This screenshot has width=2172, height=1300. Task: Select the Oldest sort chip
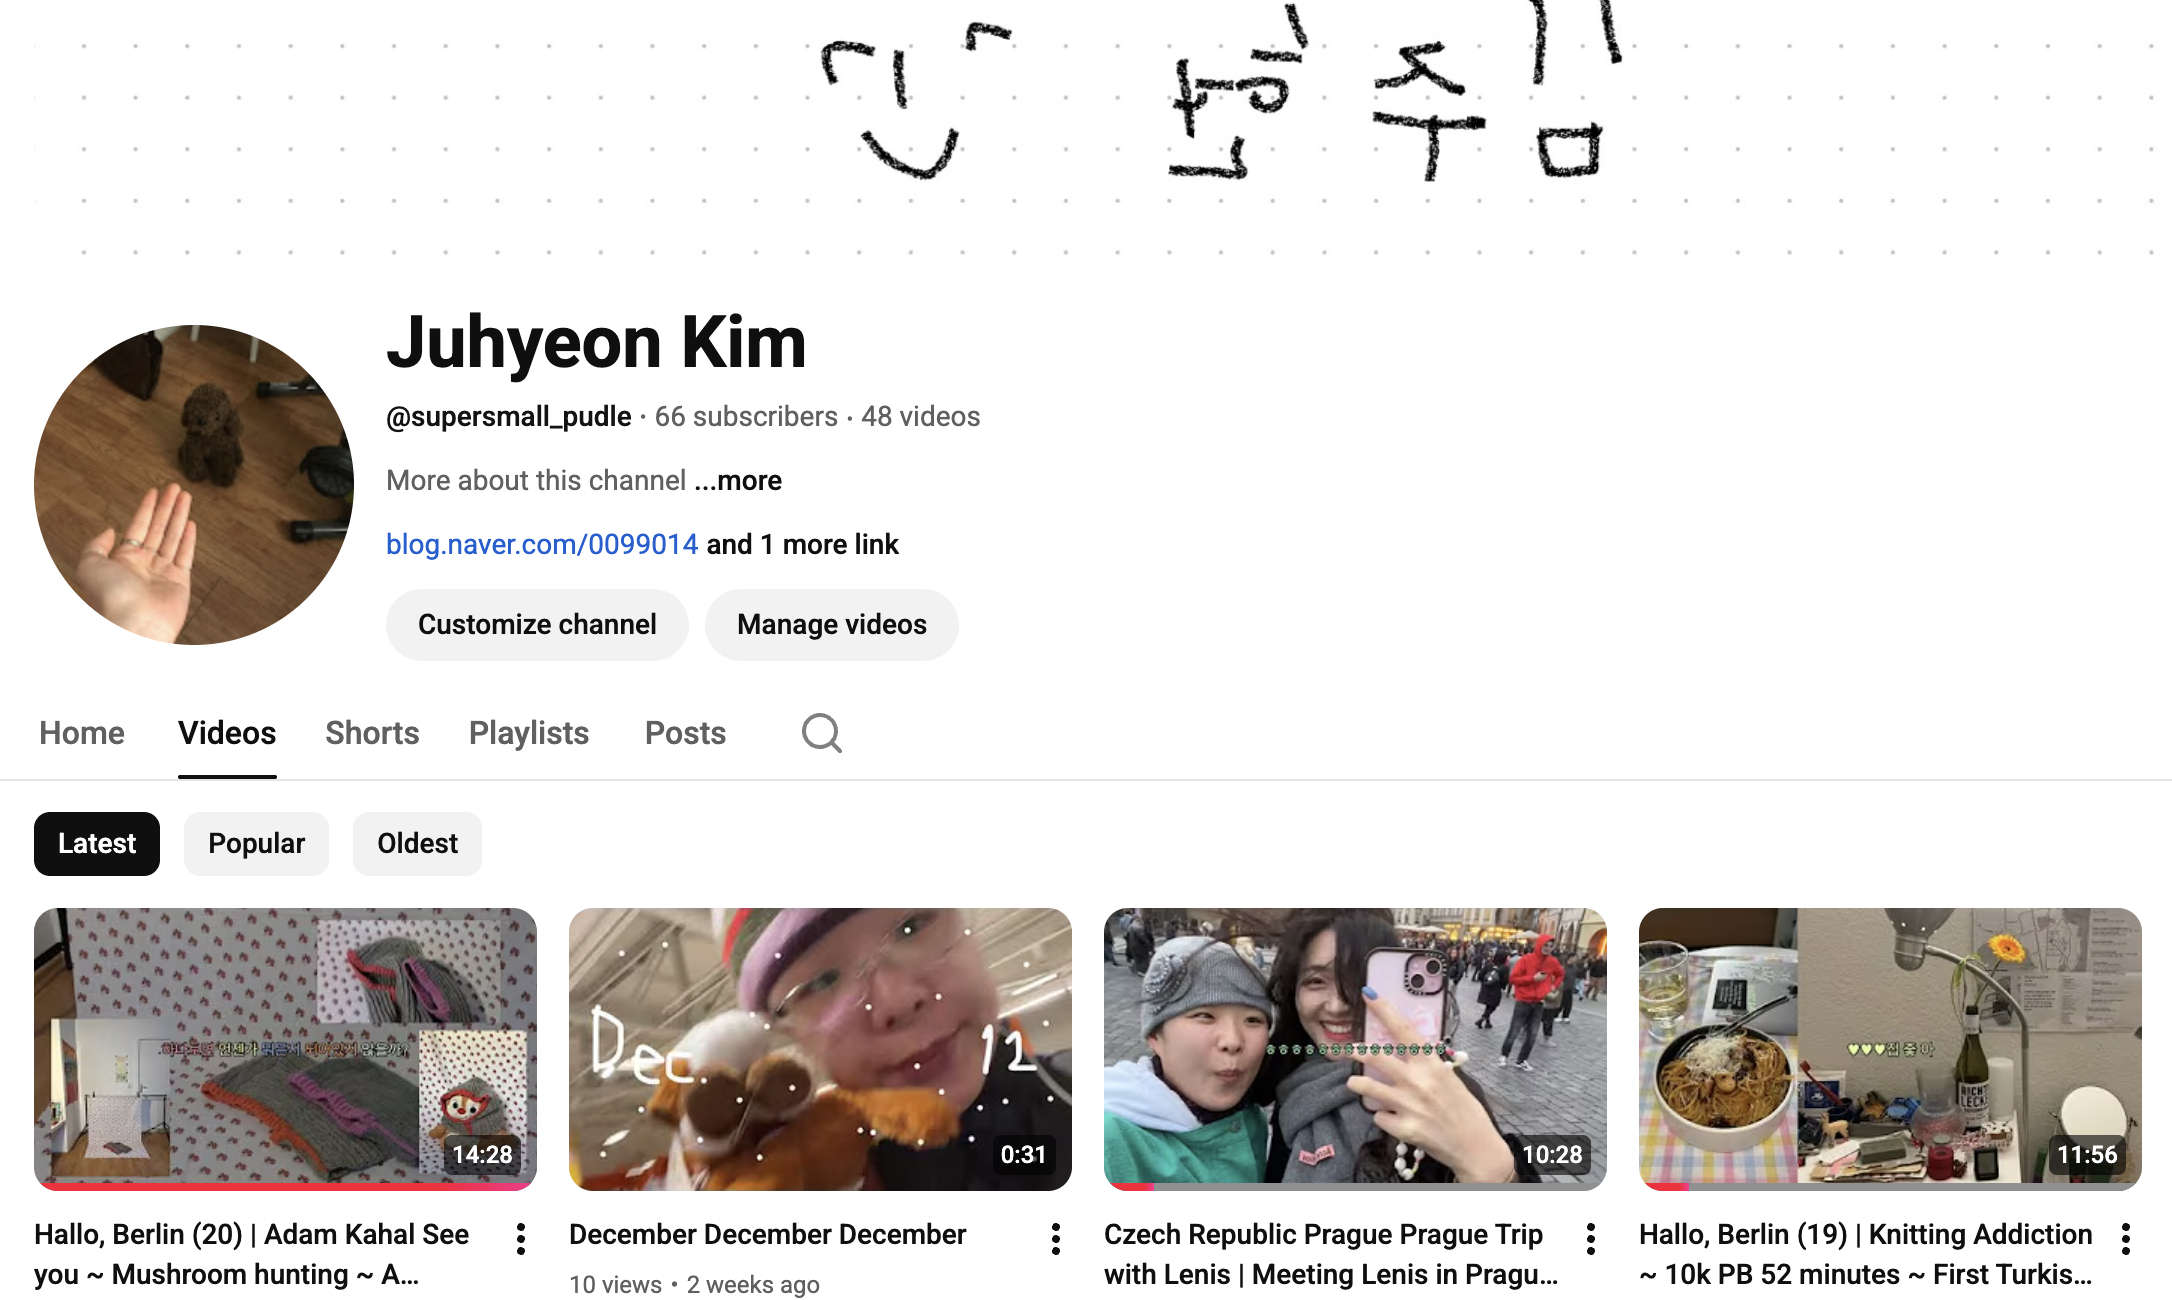(x=417, y=844)
